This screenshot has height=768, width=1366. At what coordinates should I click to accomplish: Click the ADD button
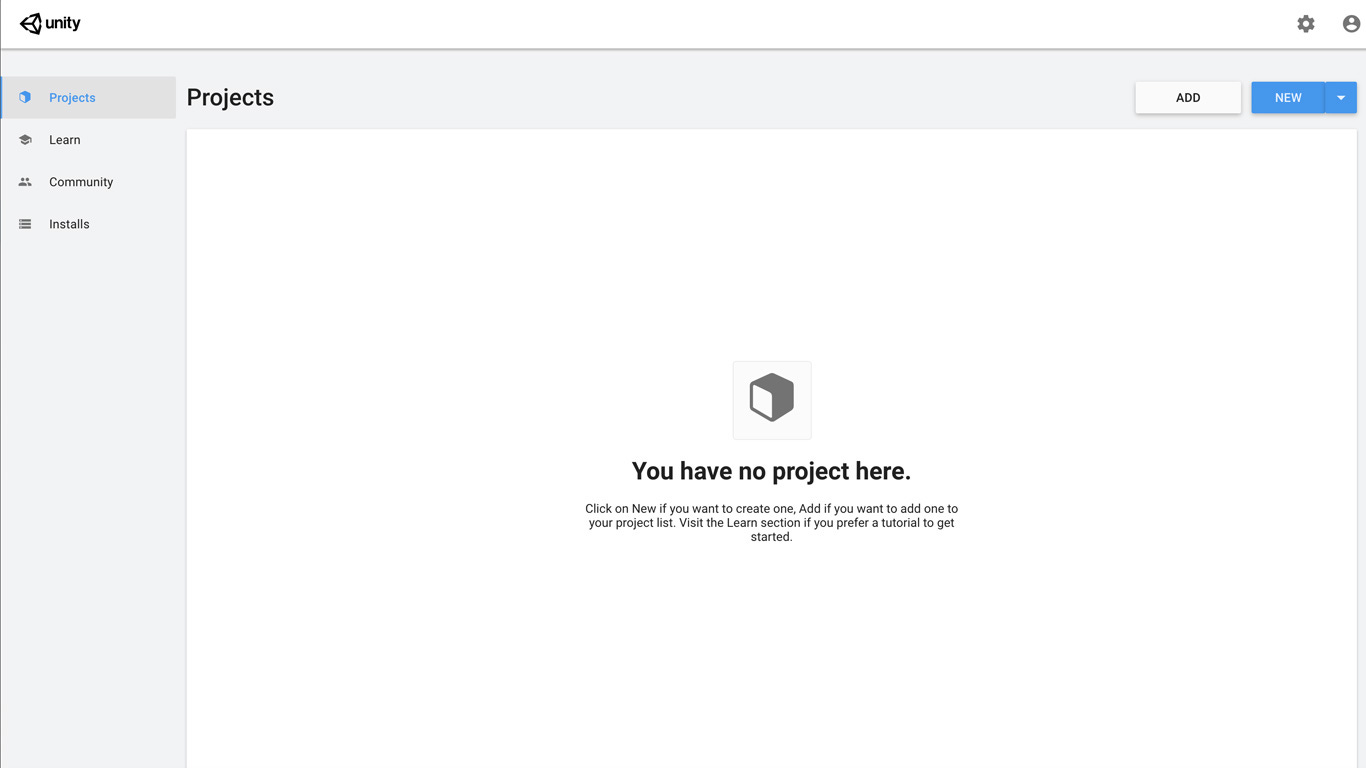click(1188, 98)
